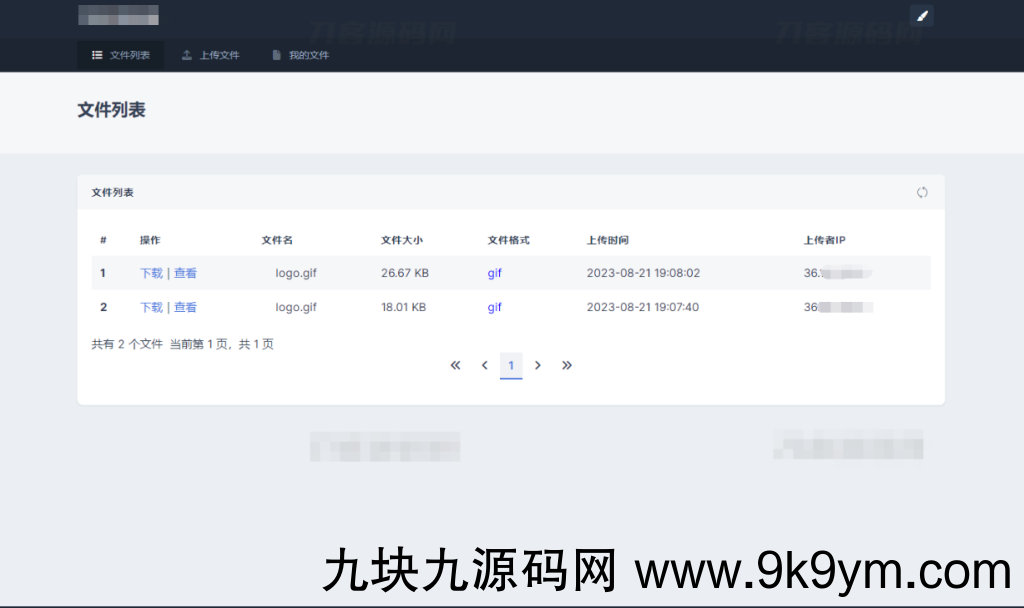Download the first logo.gif file

pyautogui.click(x=150, y=272)
